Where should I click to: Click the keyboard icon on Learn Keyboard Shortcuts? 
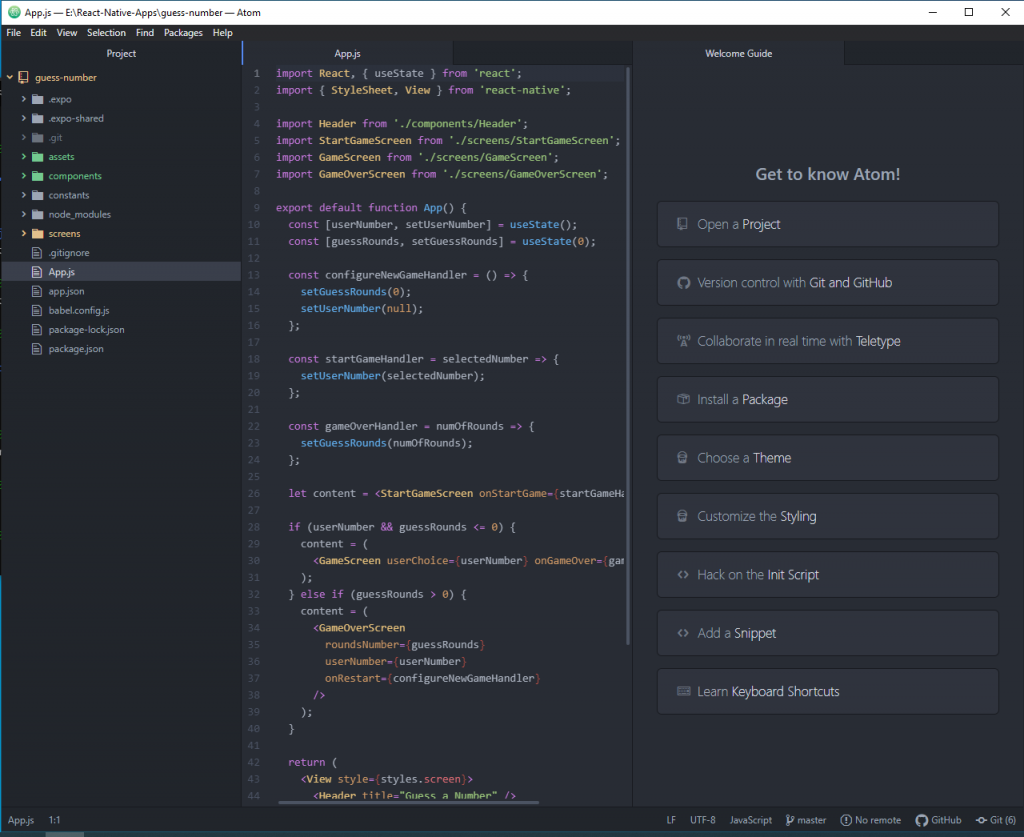coord(684,691)
